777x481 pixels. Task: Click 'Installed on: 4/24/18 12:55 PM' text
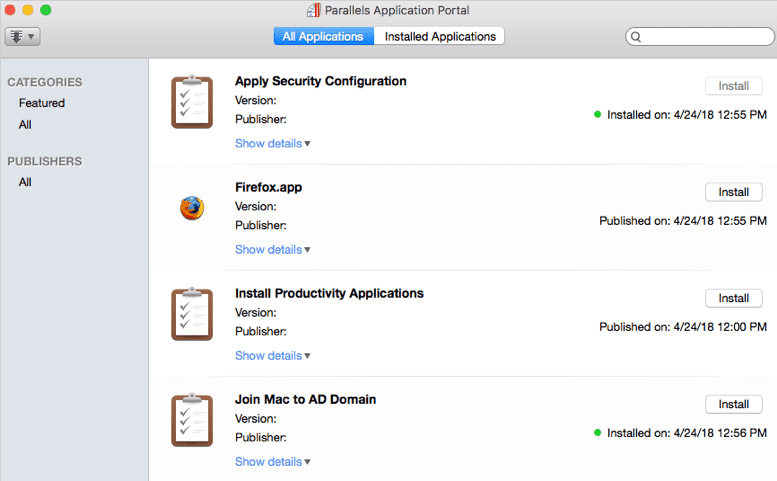pyautogui.click(x=687, y=115)
